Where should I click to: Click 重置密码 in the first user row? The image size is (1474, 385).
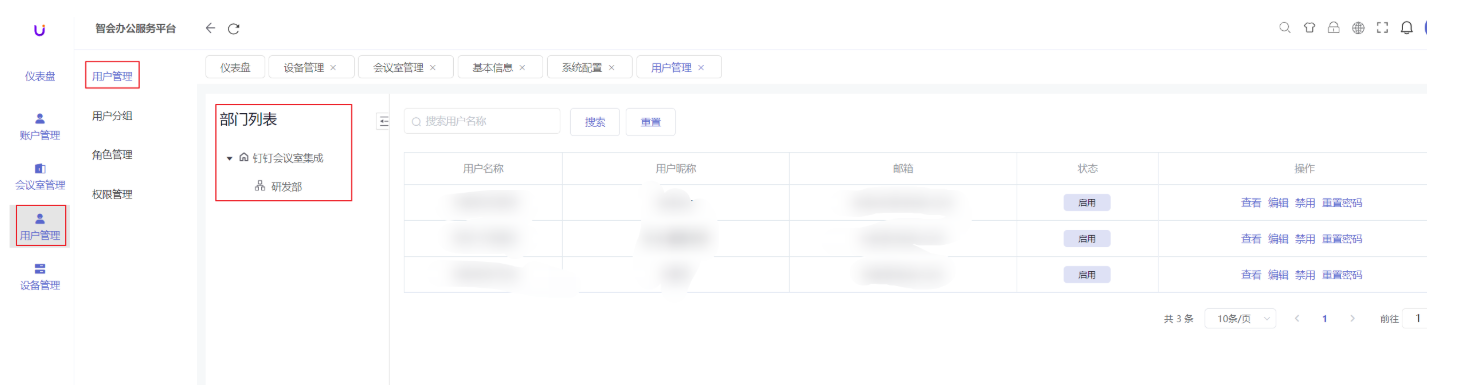click(1342, 203)
